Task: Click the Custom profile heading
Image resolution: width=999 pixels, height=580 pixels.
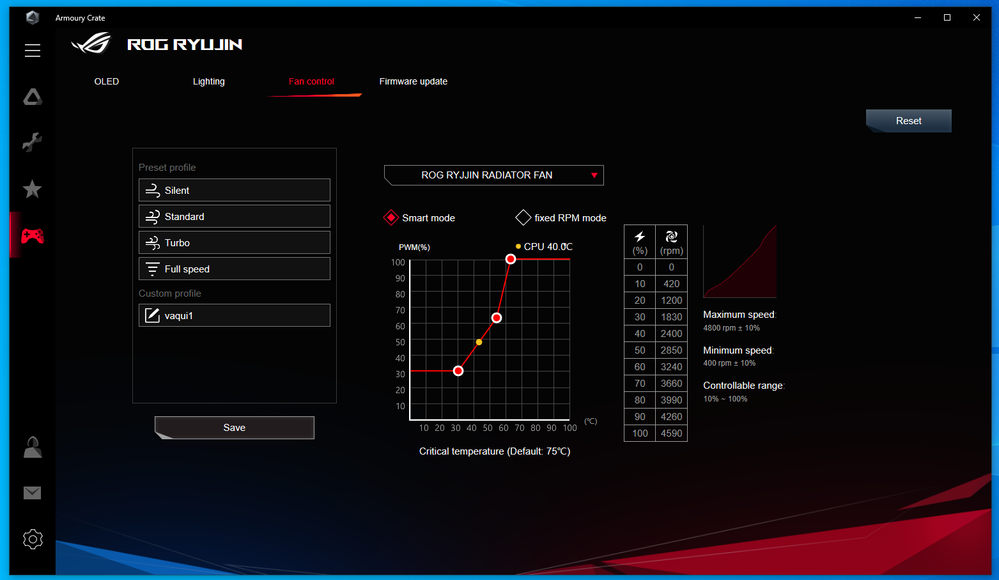Action: [x=169, y=293]
